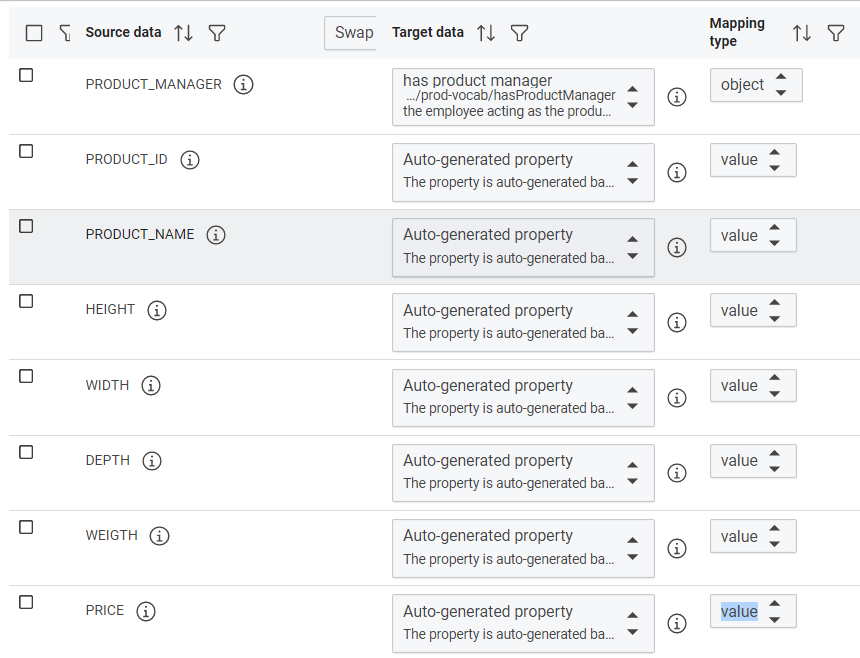Toggle the select-all checkbox in header
The image size is (860, 658).
point(34,33)
